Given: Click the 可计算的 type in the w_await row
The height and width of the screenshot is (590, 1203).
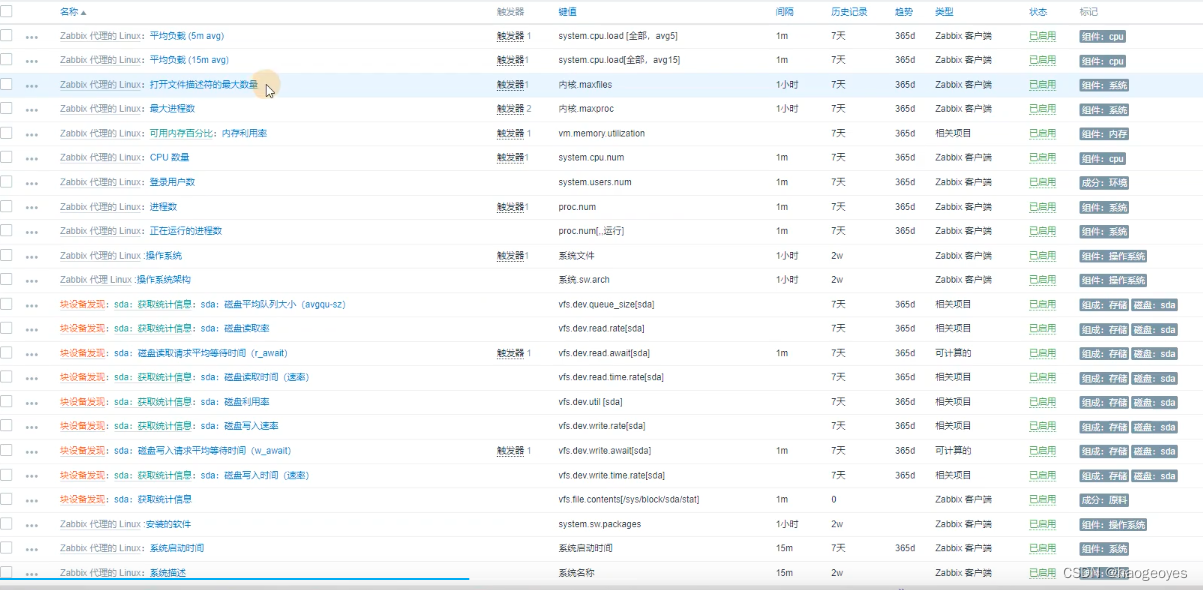Looking at the screenshot, I should point(953,451).
